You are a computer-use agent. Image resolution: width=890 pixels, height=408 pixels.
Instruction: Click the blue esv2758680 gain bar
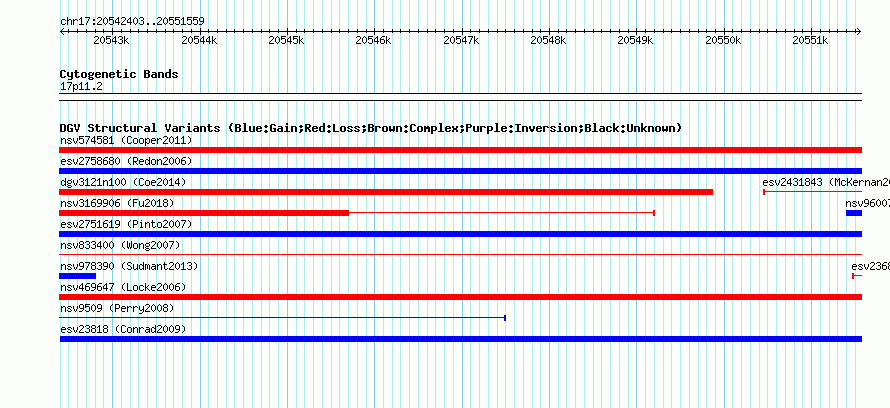[x=460, y=171]
